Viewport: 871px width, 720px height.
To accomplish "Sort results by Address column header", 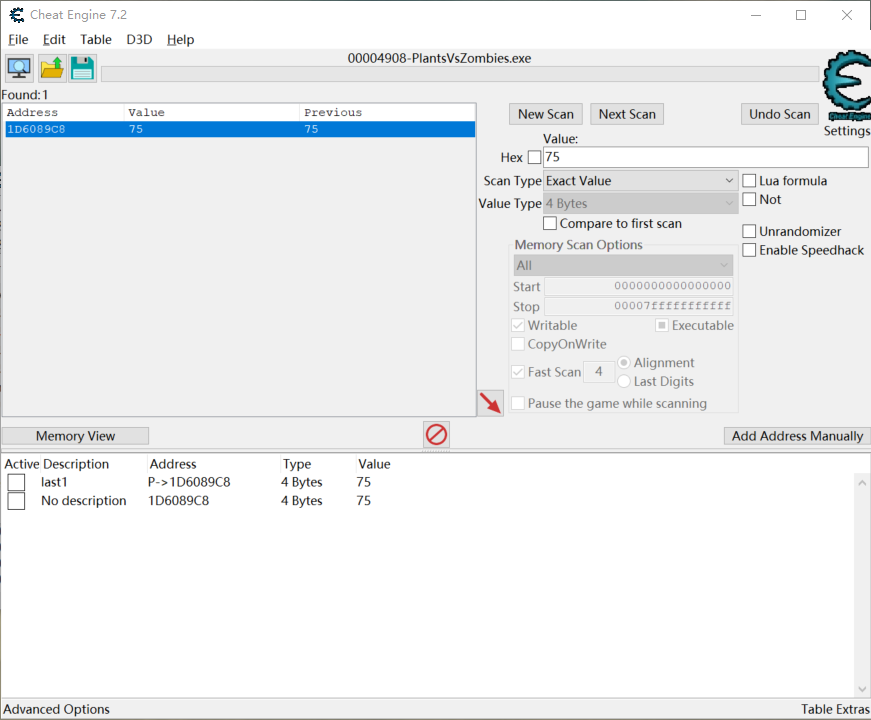I will click(x=64, y=112).
